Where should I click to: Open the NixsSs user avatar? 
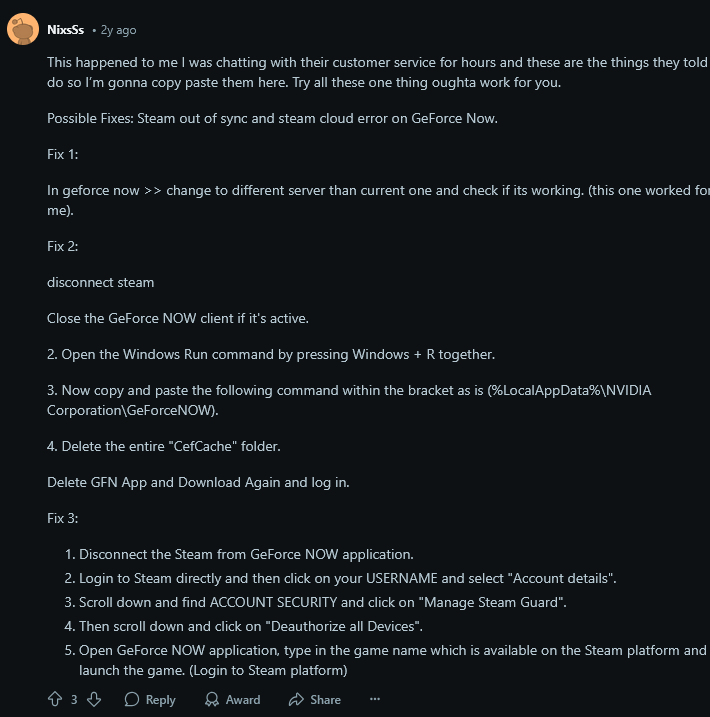[x=23, y=30]
